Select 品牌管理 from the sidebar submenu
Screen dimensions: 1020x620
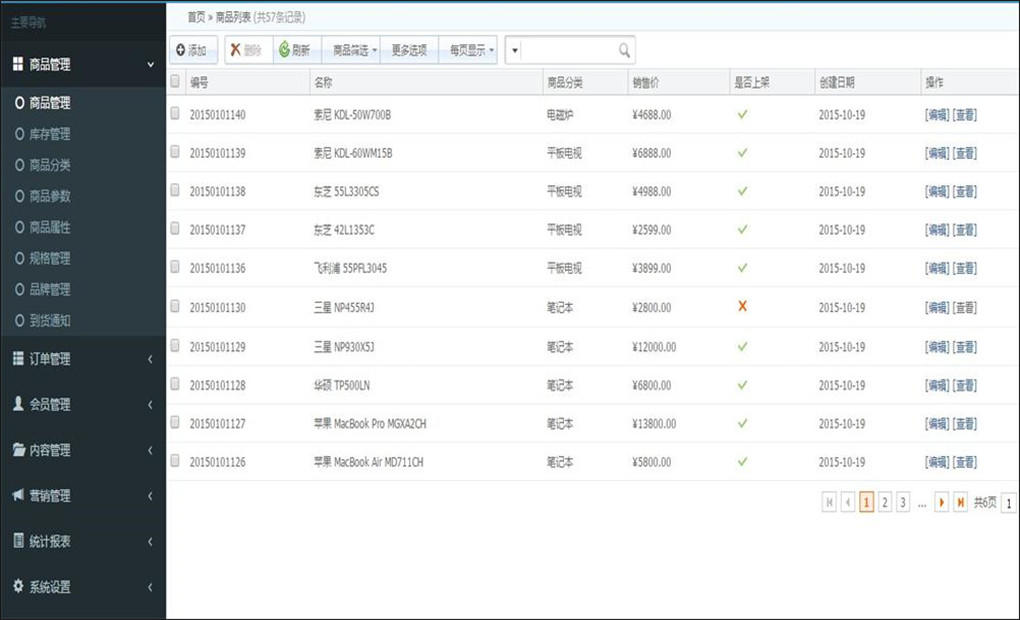pos(50,289)
